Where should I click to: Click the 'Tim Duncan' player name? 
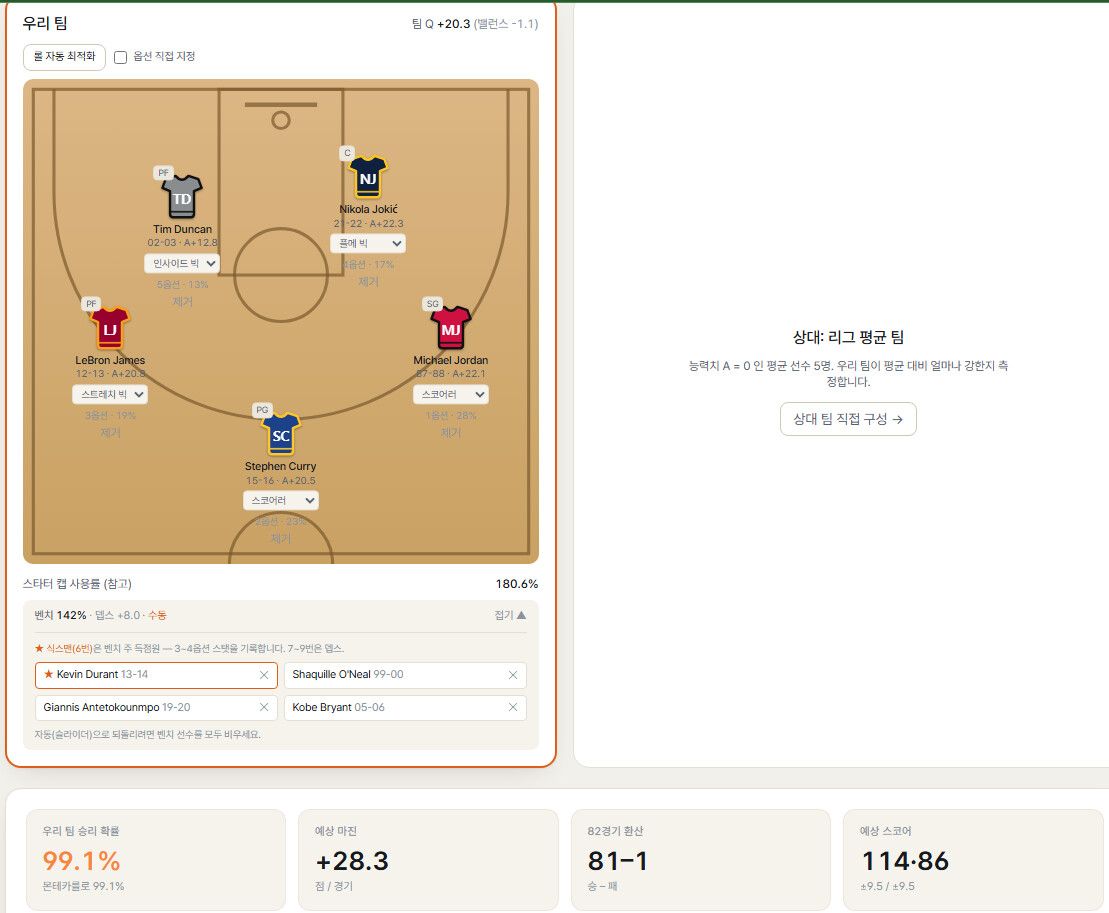(x=182, y=229)
